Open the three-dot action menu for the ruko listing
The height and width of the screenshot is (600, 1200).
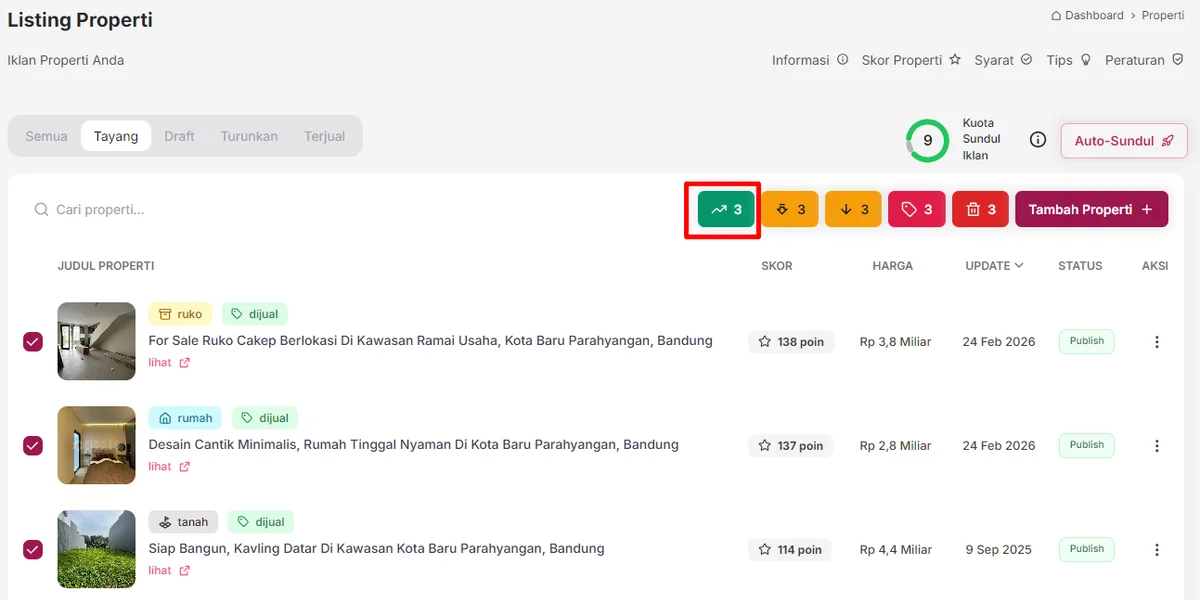[x=1157, y=342]
